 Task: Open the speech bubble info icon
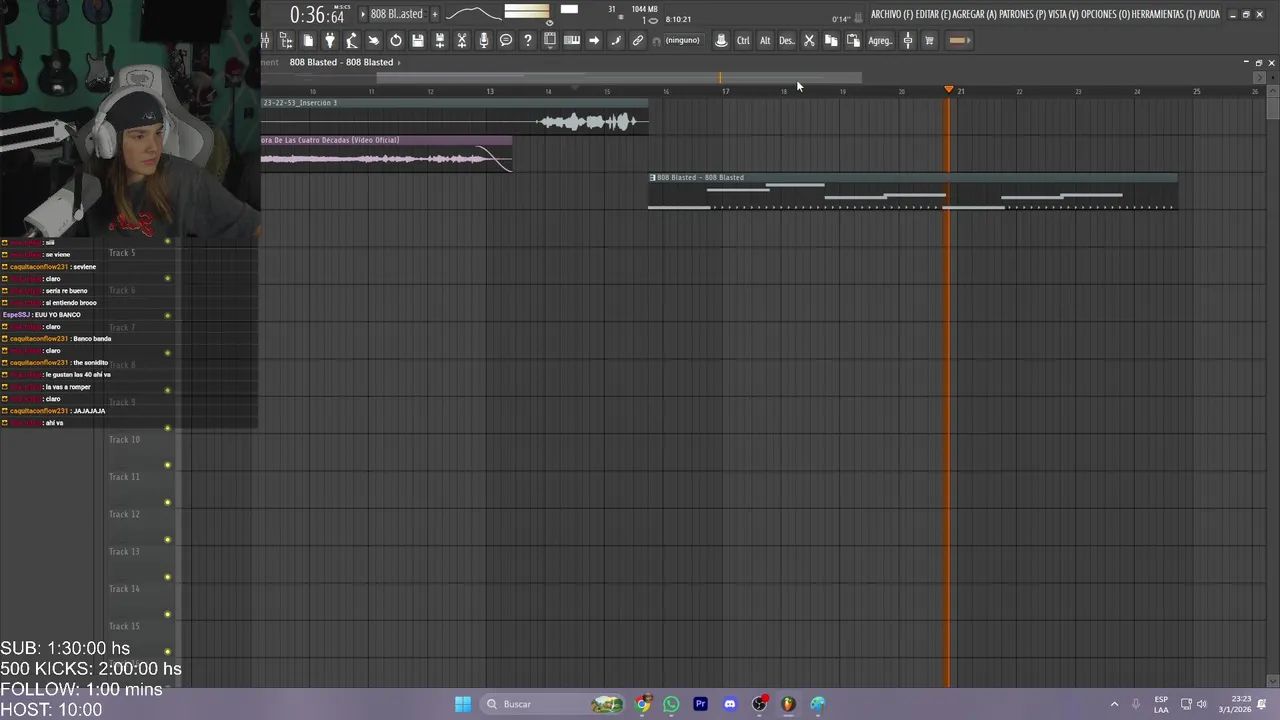506,40
